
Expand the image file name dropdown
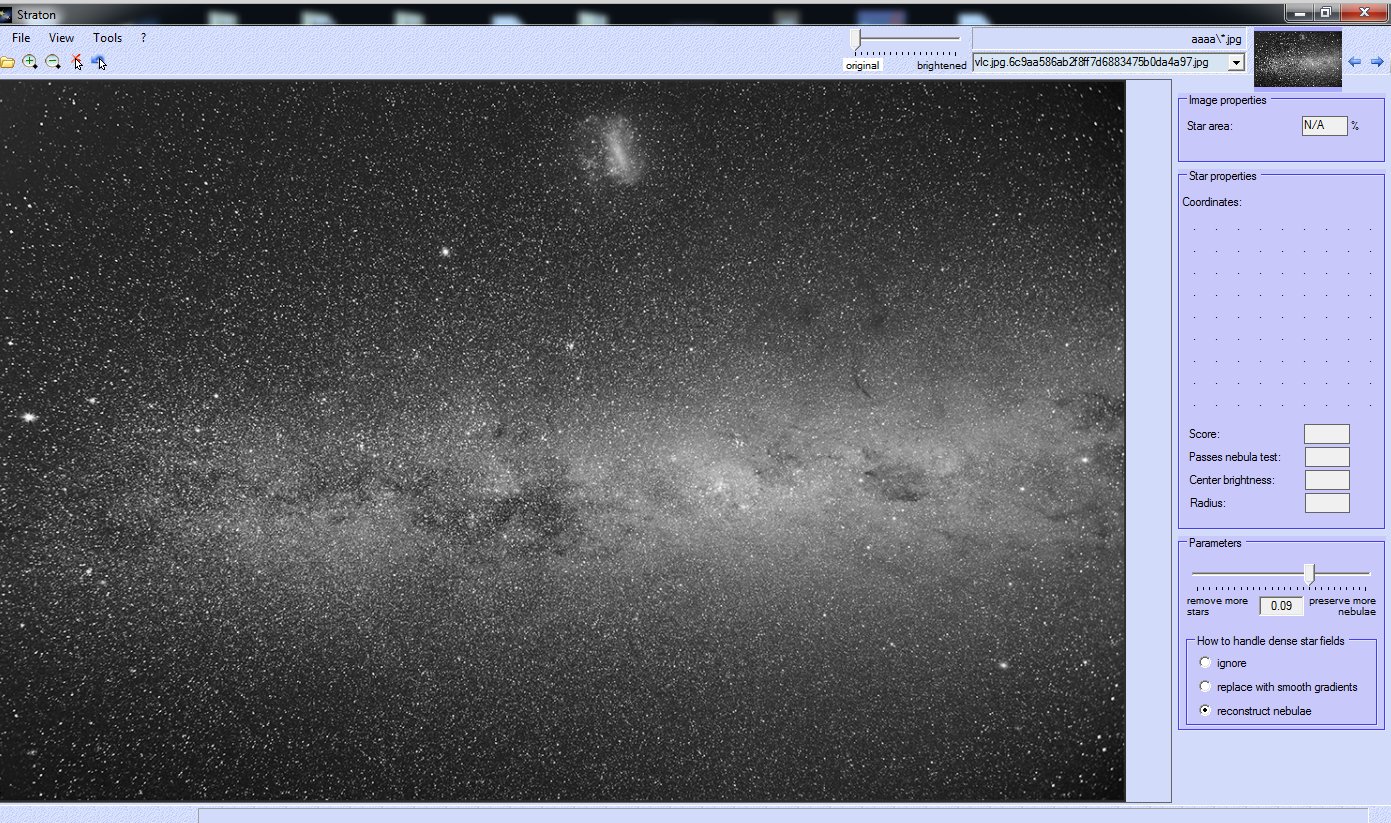click(x=1236, y=62)
